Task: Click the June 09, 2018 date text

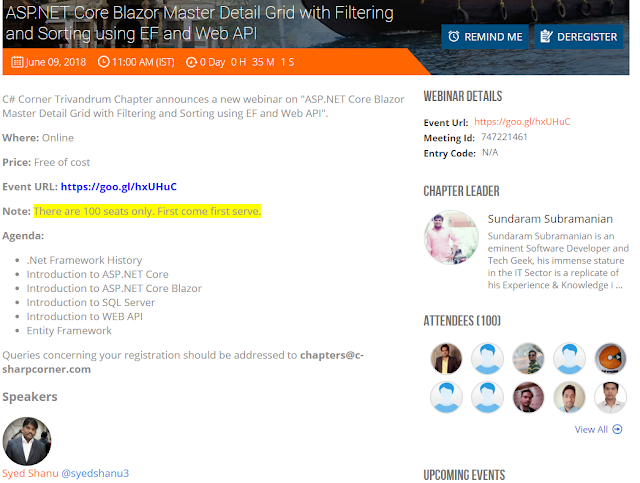Action: (x=56, y=62)
